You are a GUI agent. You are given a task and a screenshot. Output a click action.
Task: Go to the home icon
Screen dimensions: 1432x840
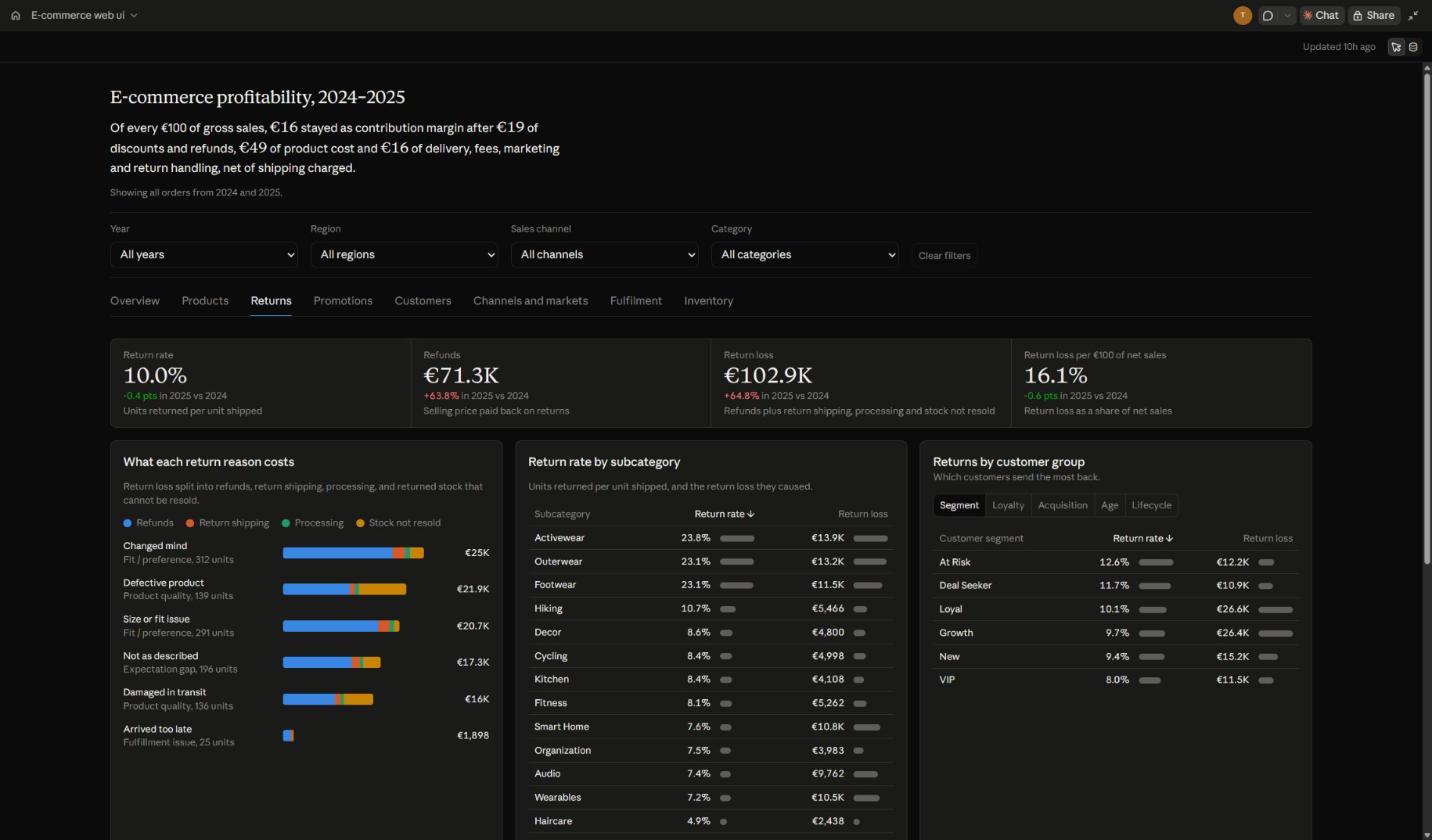click(15, 15)
